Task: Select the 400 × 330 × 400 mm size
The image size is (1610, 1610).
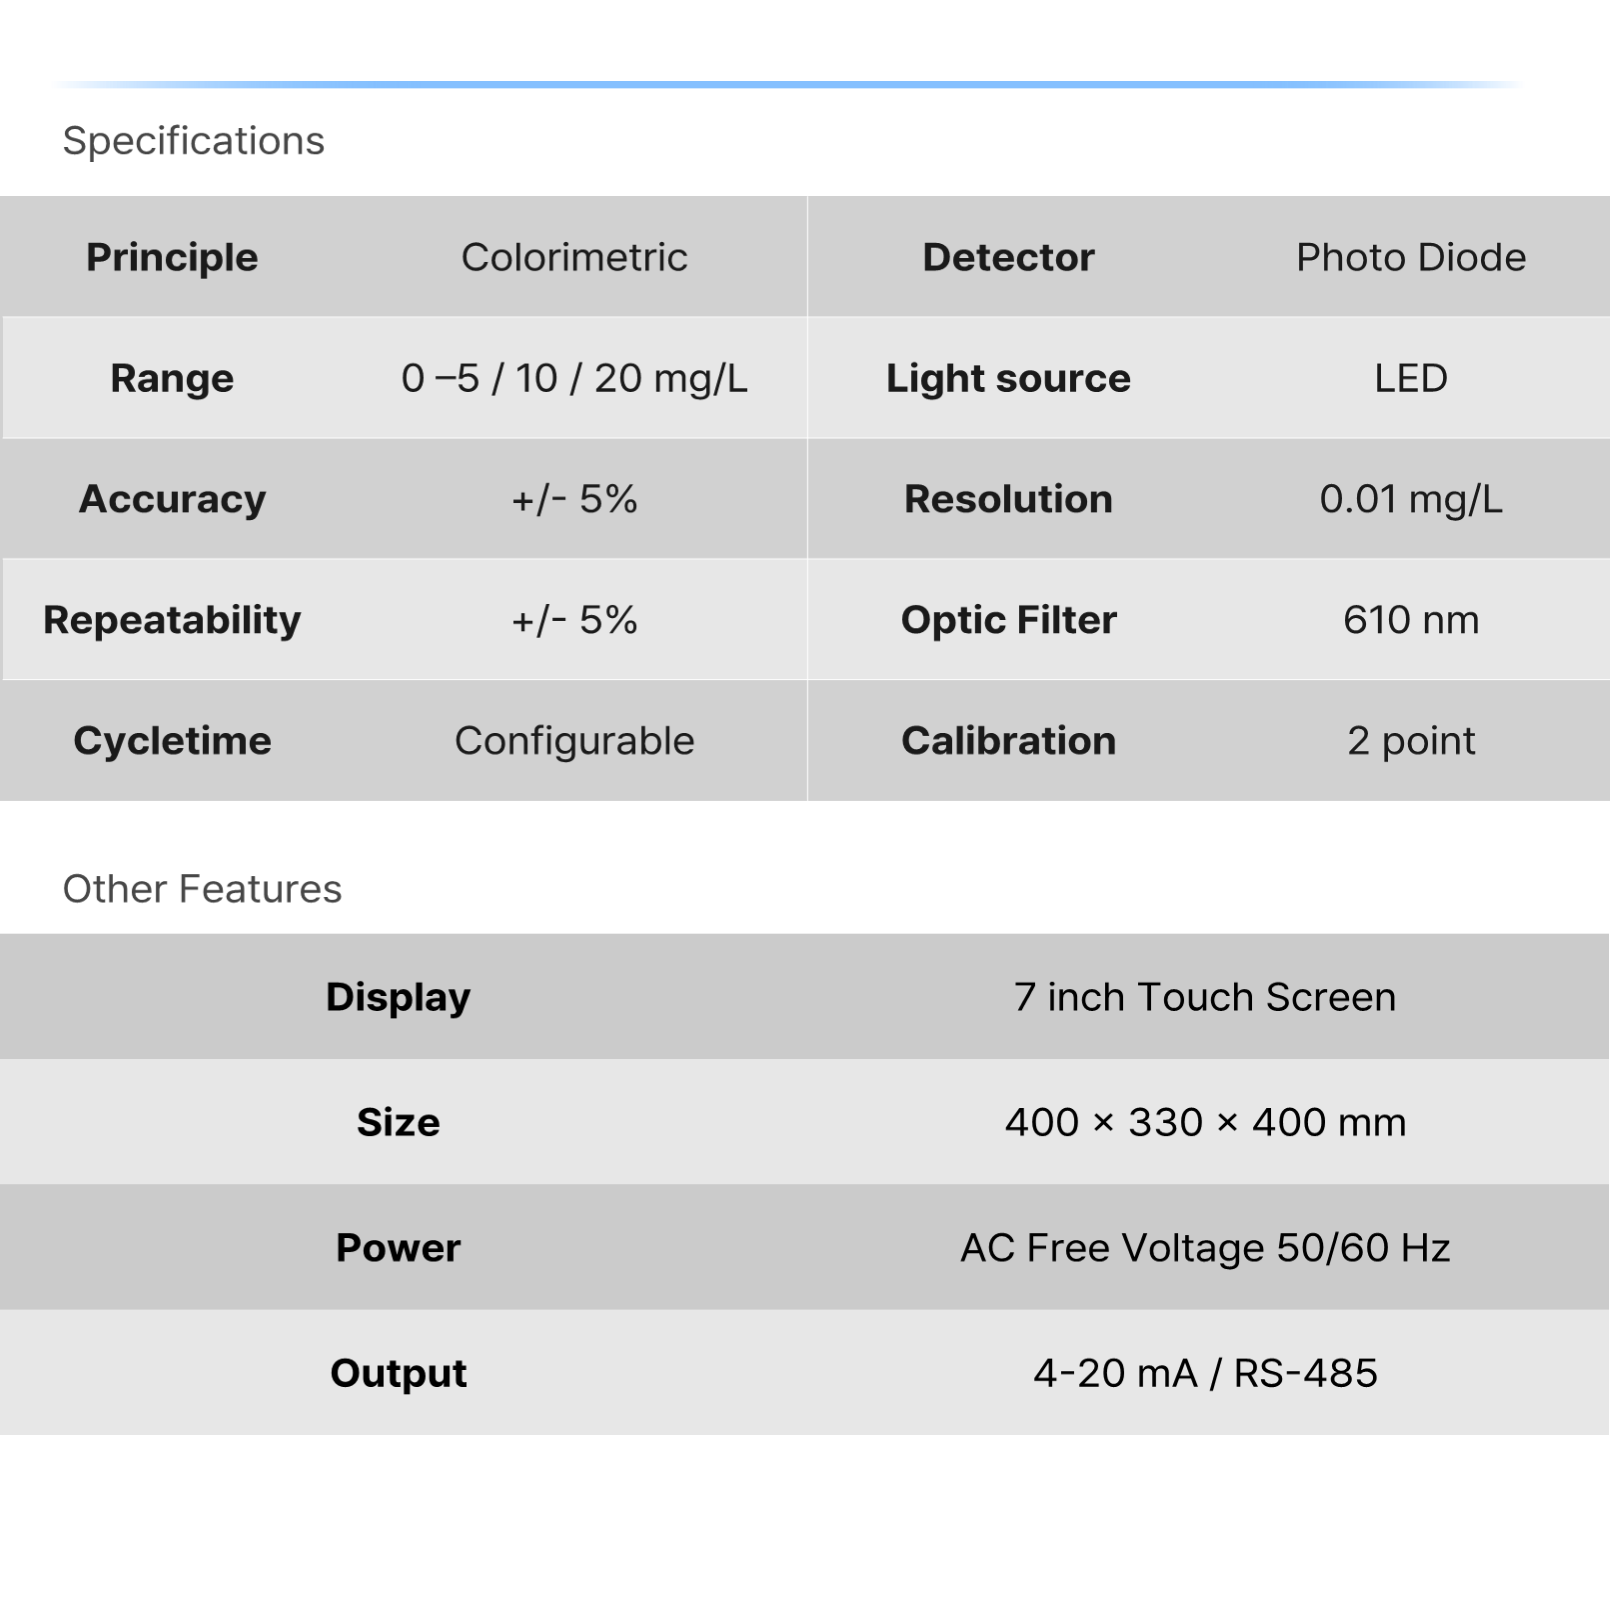Action: [1204, 1122]
